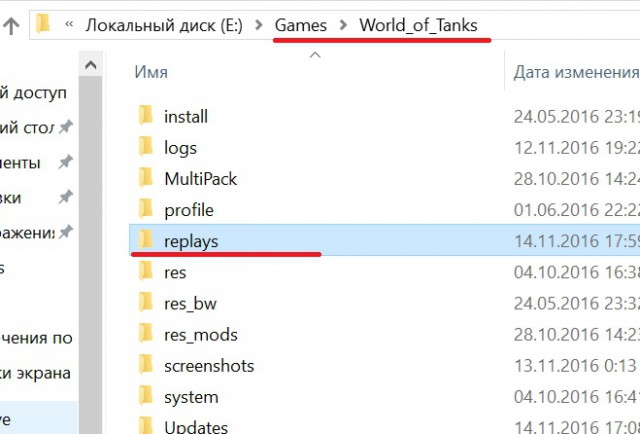Open sidebar item ending in 'менты'
The width and height of the screenshot is (640, 434).
point(20,163)
